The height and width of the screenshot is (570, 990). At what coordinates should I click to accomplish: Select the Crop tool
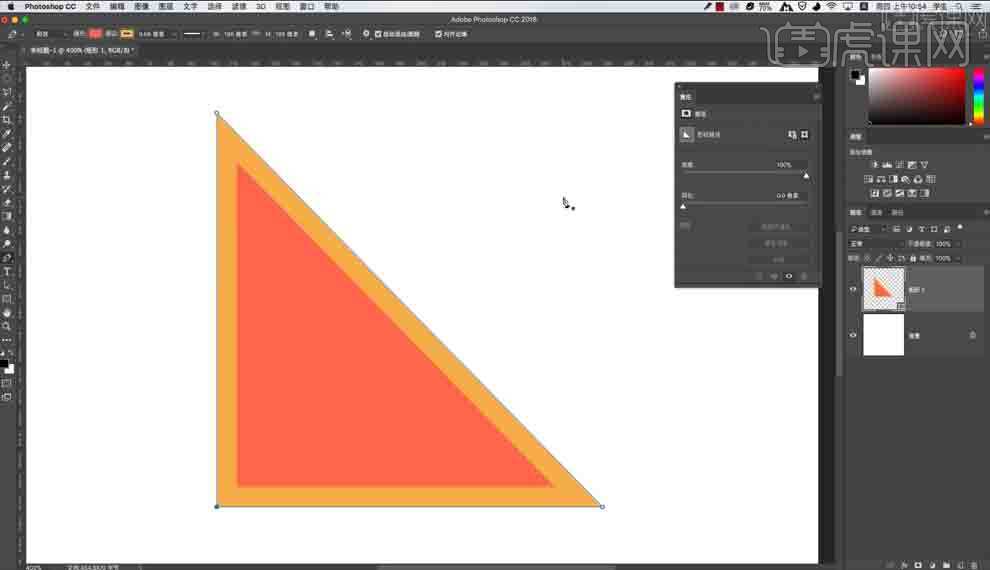click(7, 119)
